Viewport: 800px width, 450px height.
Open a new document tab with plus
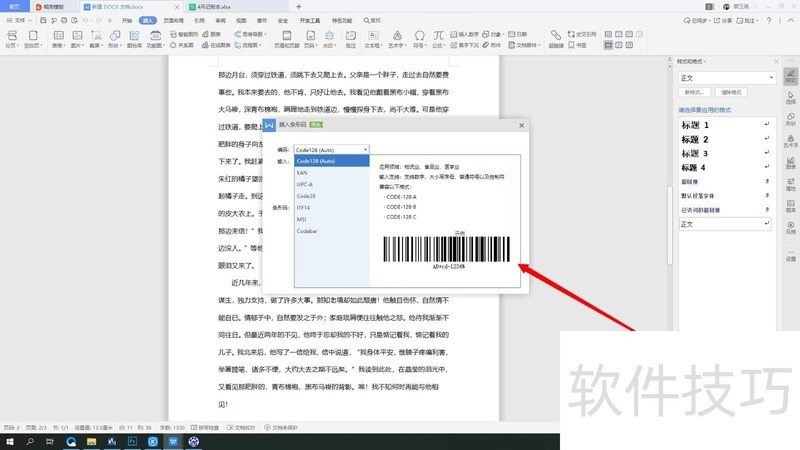(298, 7)
